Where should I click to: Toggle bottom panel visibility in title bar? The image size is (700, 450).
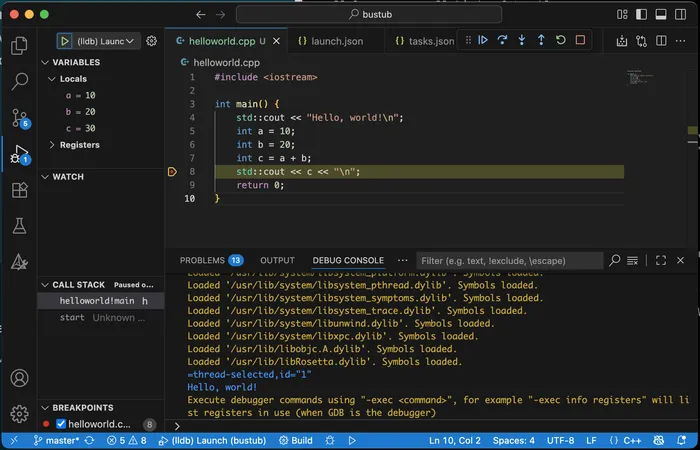coord(661,14)
